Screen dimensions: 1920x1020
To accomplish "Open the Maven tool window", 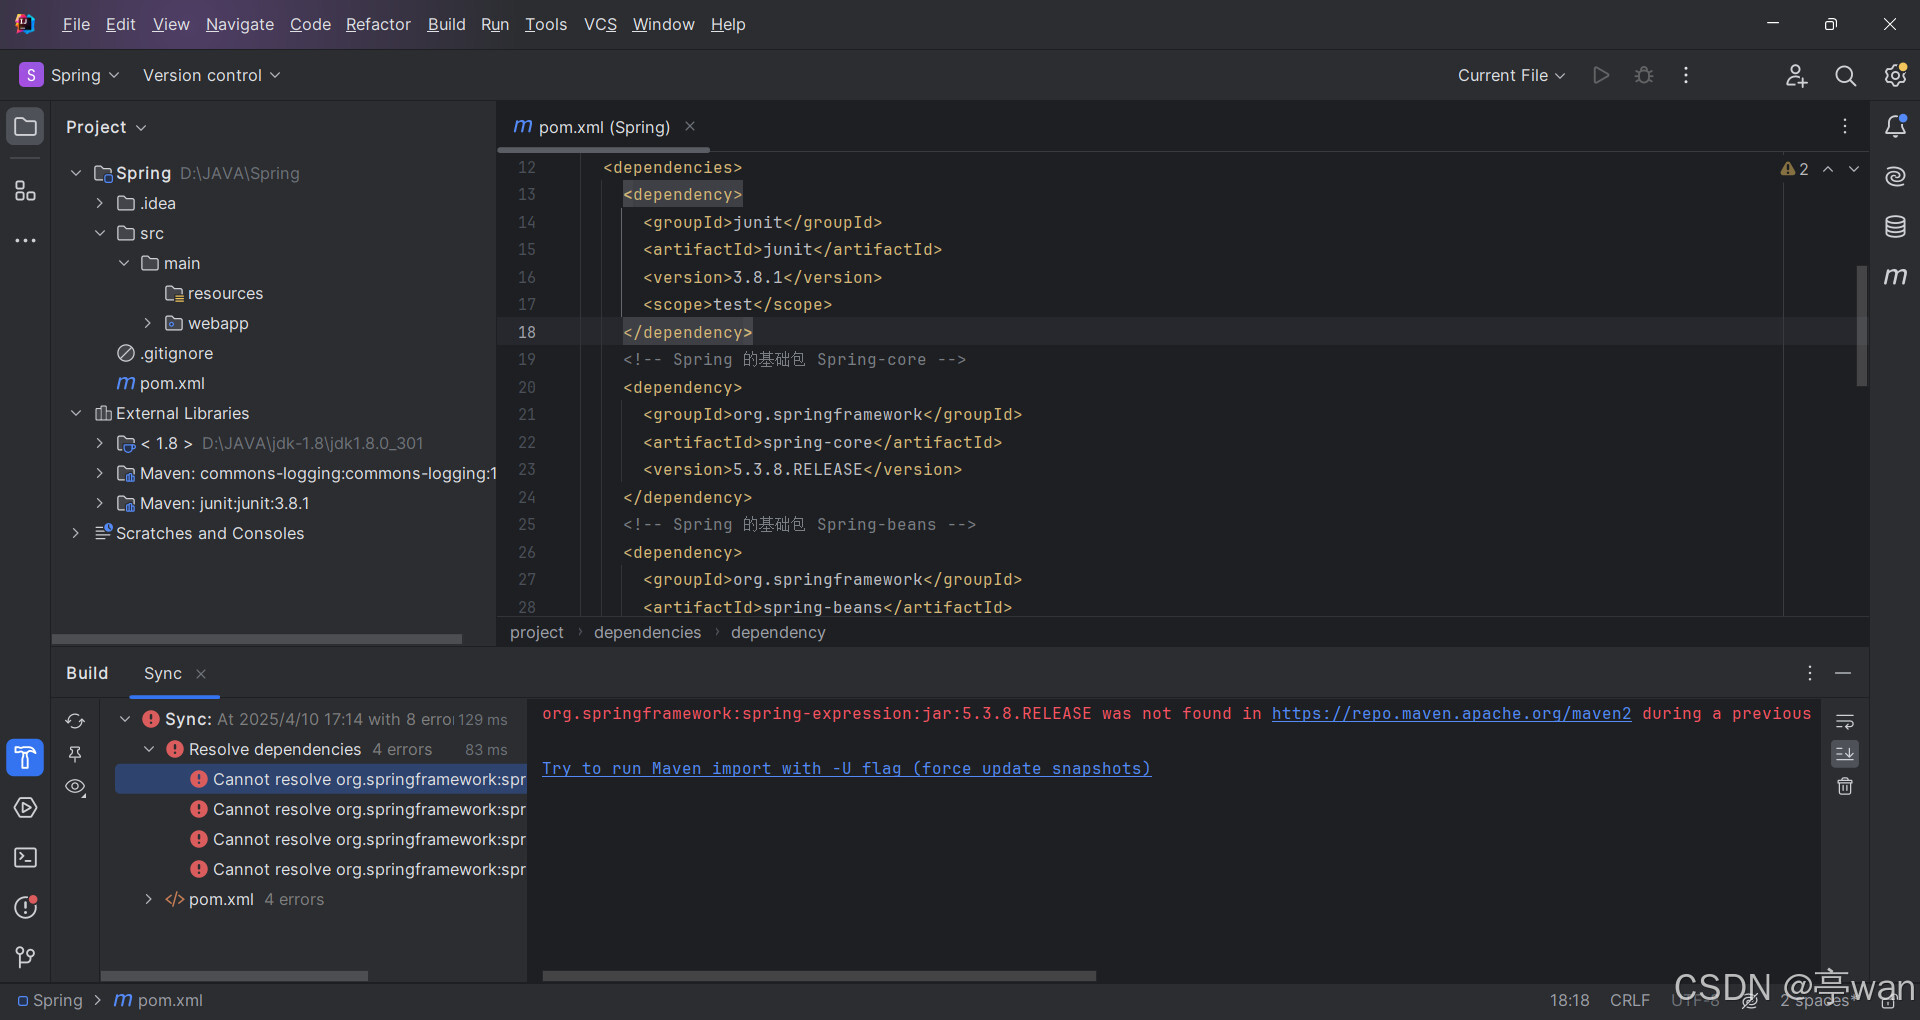I will coord(1895,276).
